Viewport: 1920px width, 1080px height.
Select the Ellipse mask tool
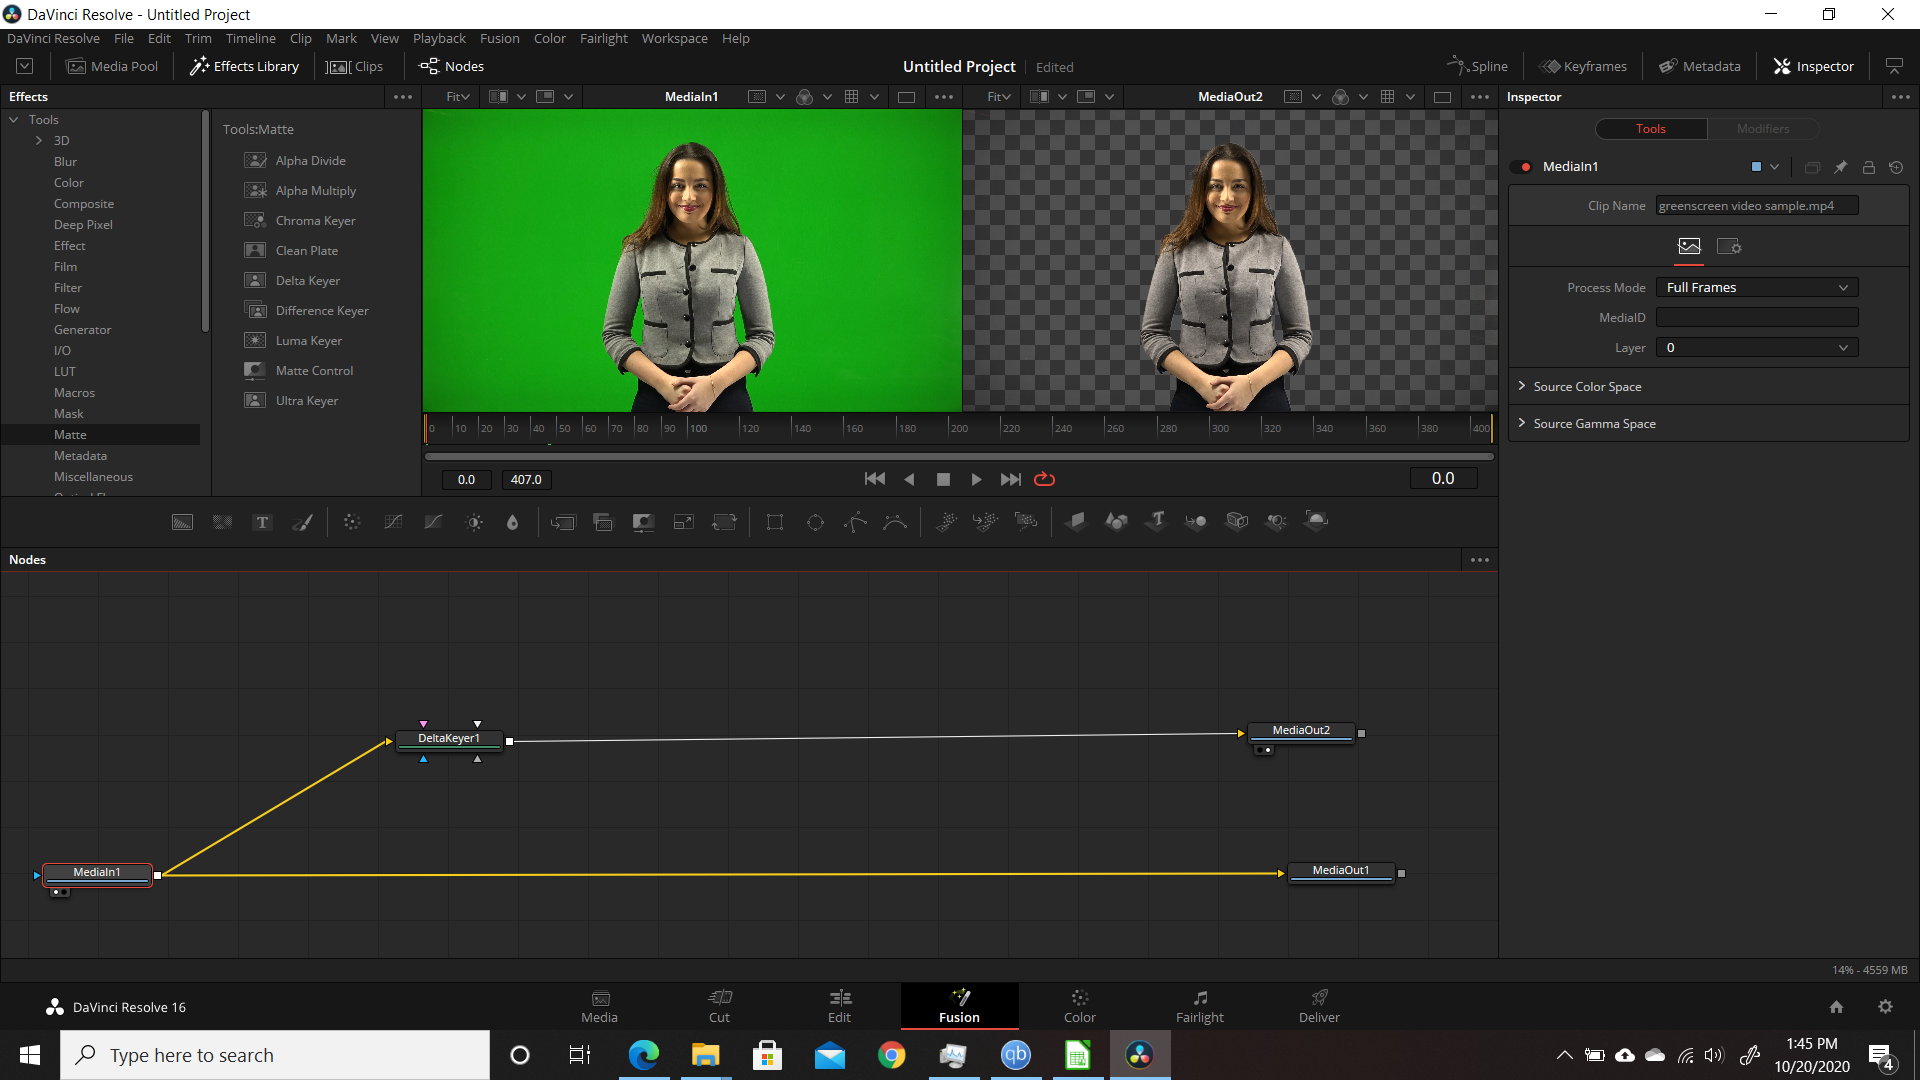(815, 522)
